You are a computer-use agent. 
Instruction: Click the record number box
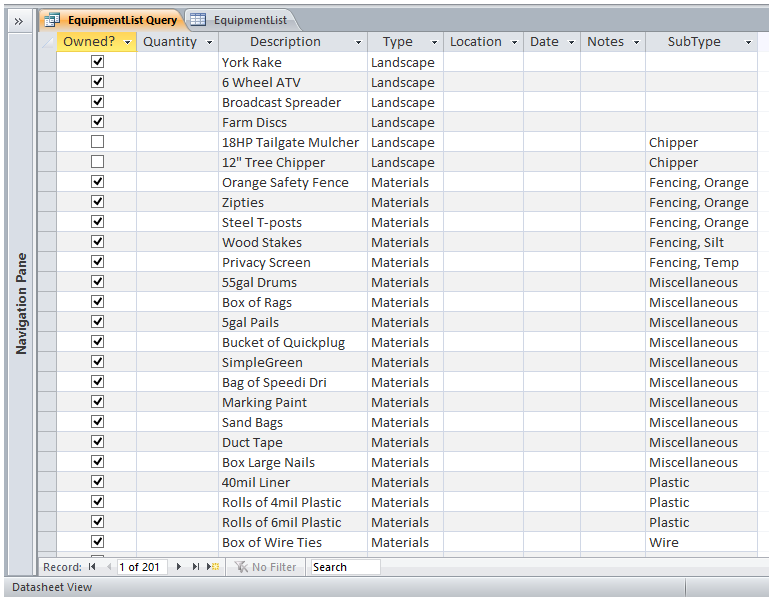pos(142,567)
